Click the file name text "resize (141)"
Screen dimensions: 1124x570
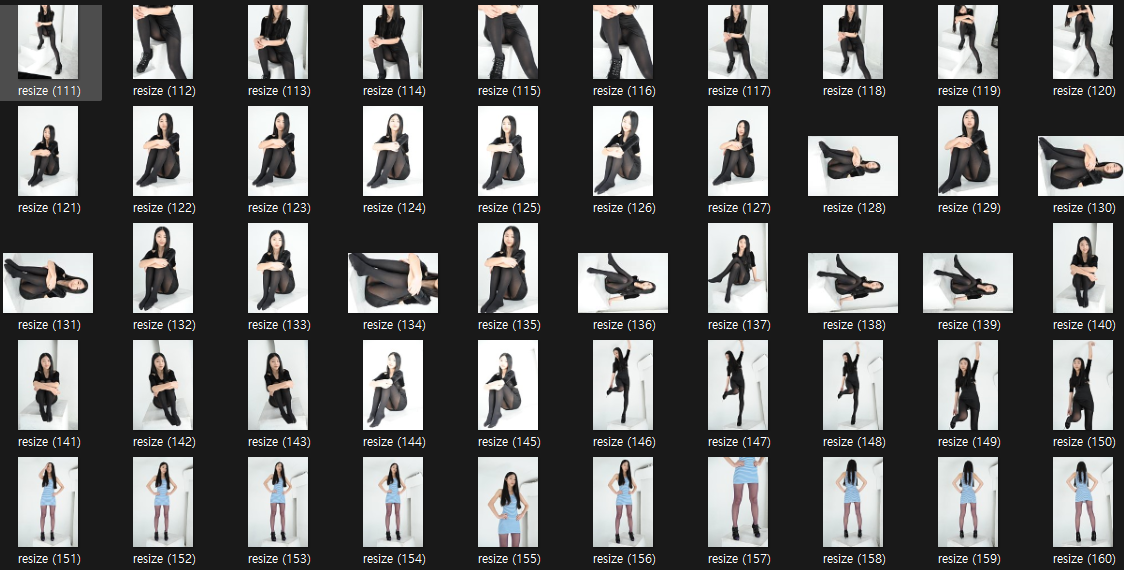pyautogui.click(x=49, y=442)
